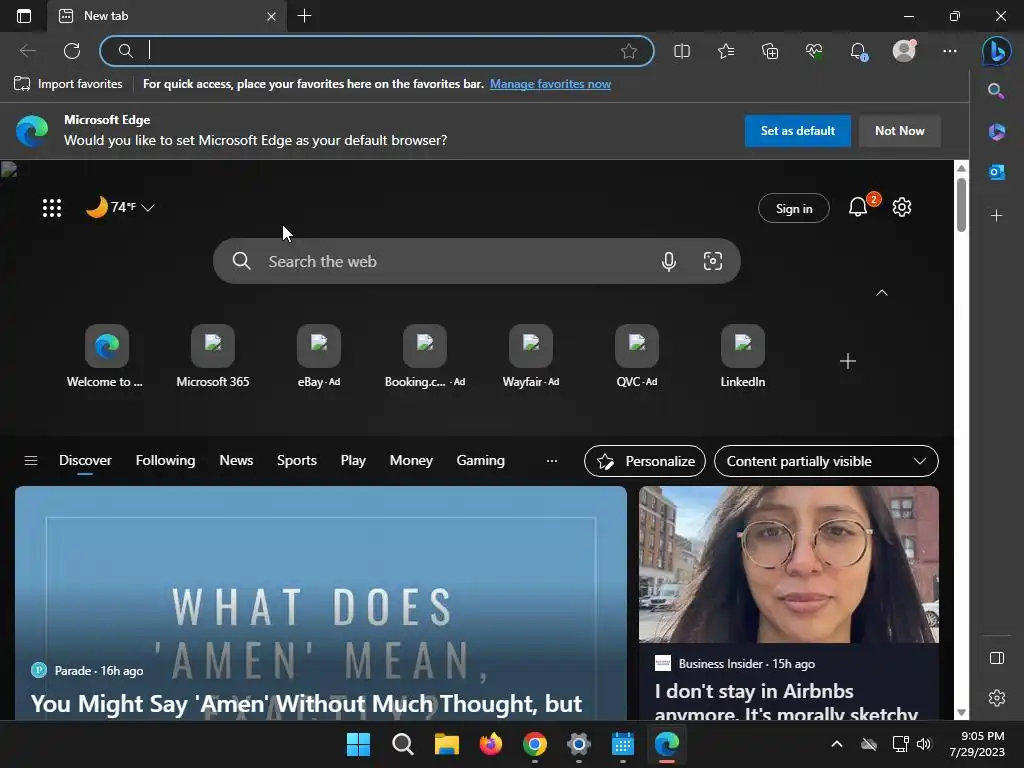Open the profile avatar icon

(904, 51)
